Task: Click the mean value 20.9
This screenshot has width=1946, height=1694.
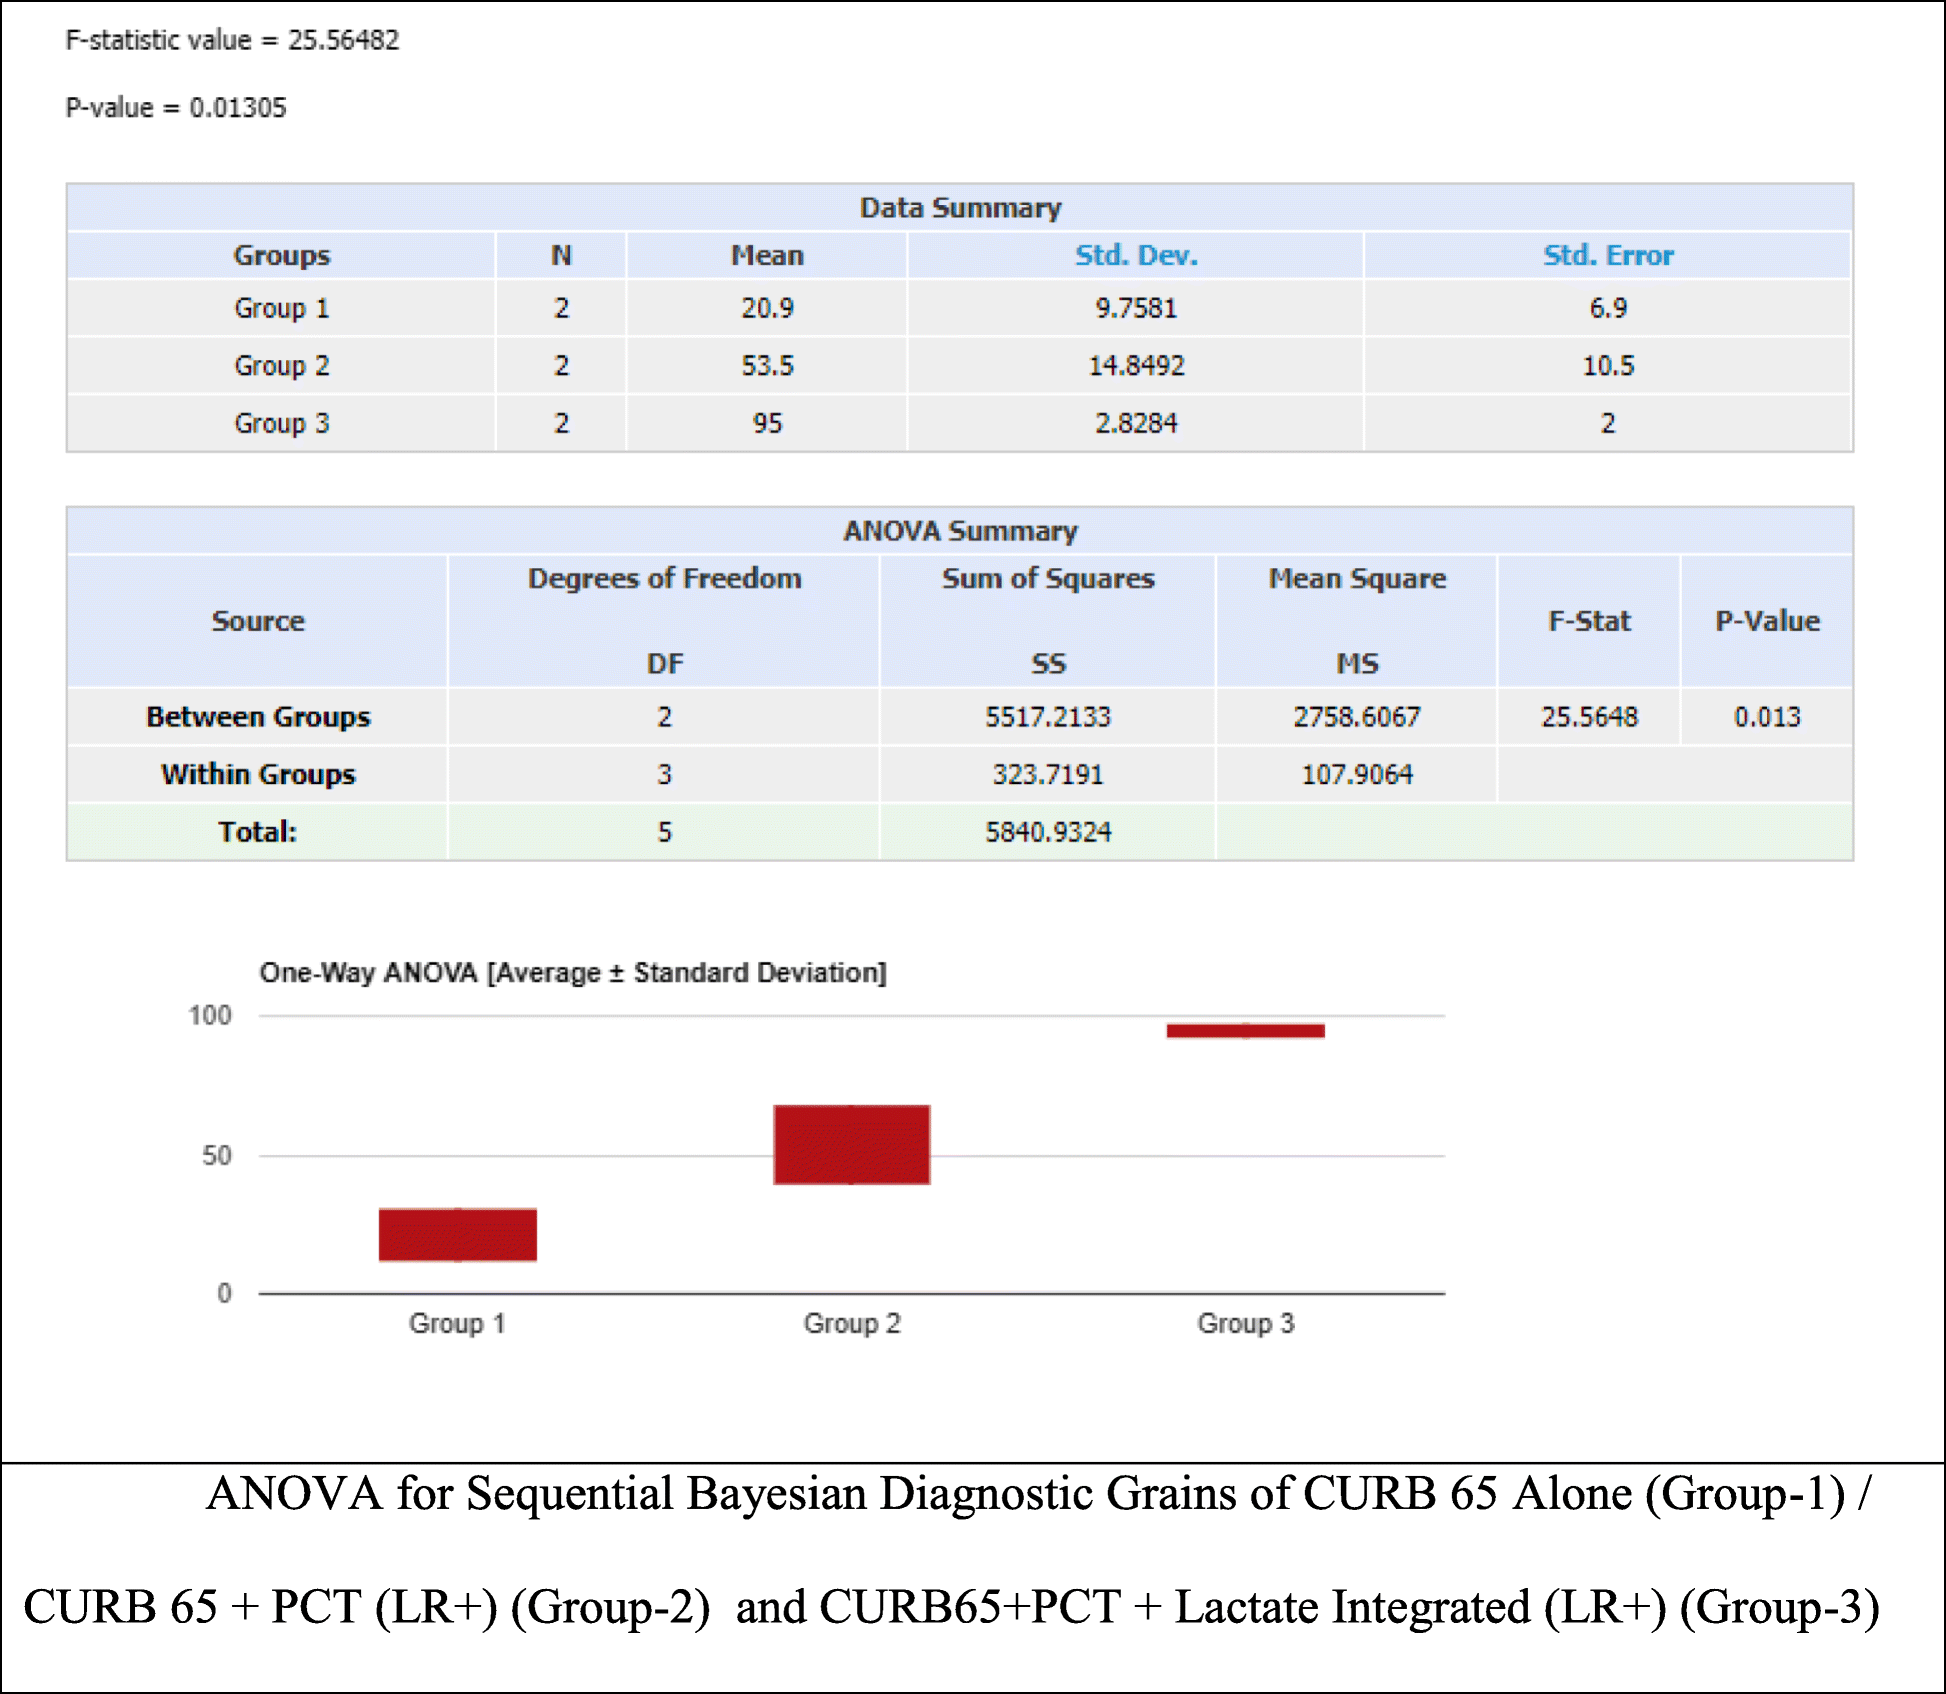Action: 767,308
